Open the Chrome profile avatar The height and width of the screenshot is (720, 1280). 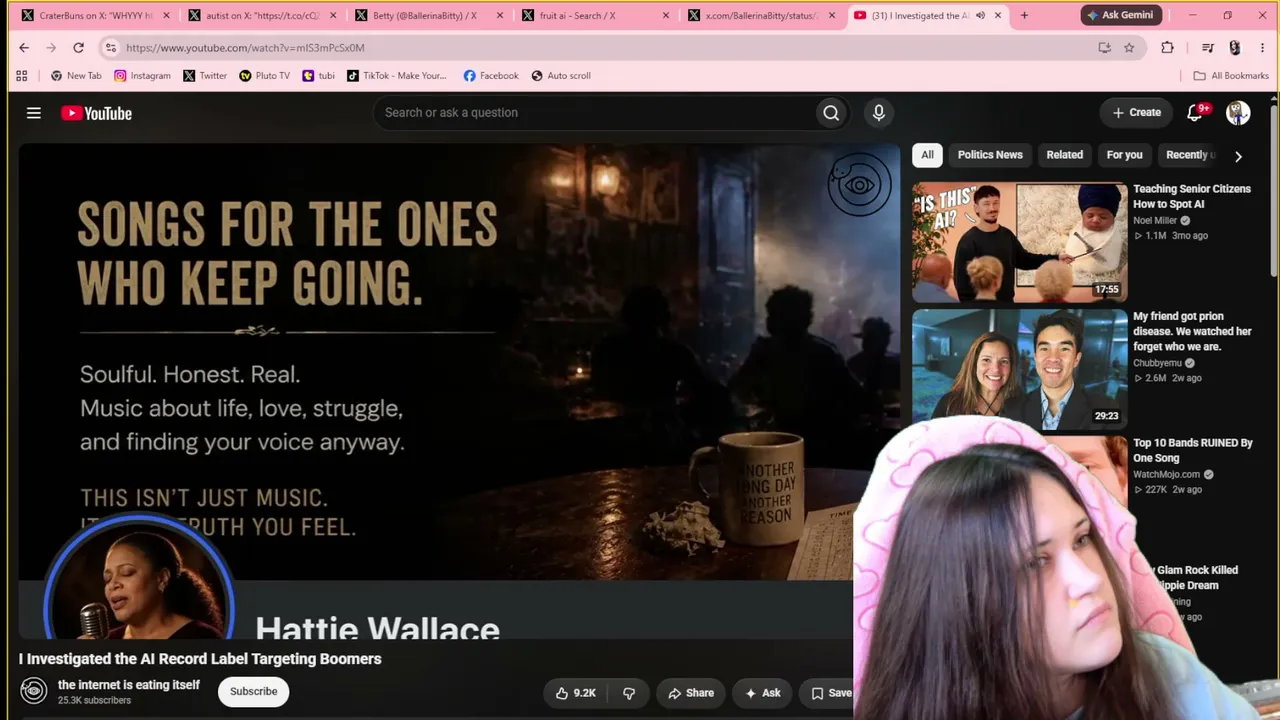click(1235, 47)
